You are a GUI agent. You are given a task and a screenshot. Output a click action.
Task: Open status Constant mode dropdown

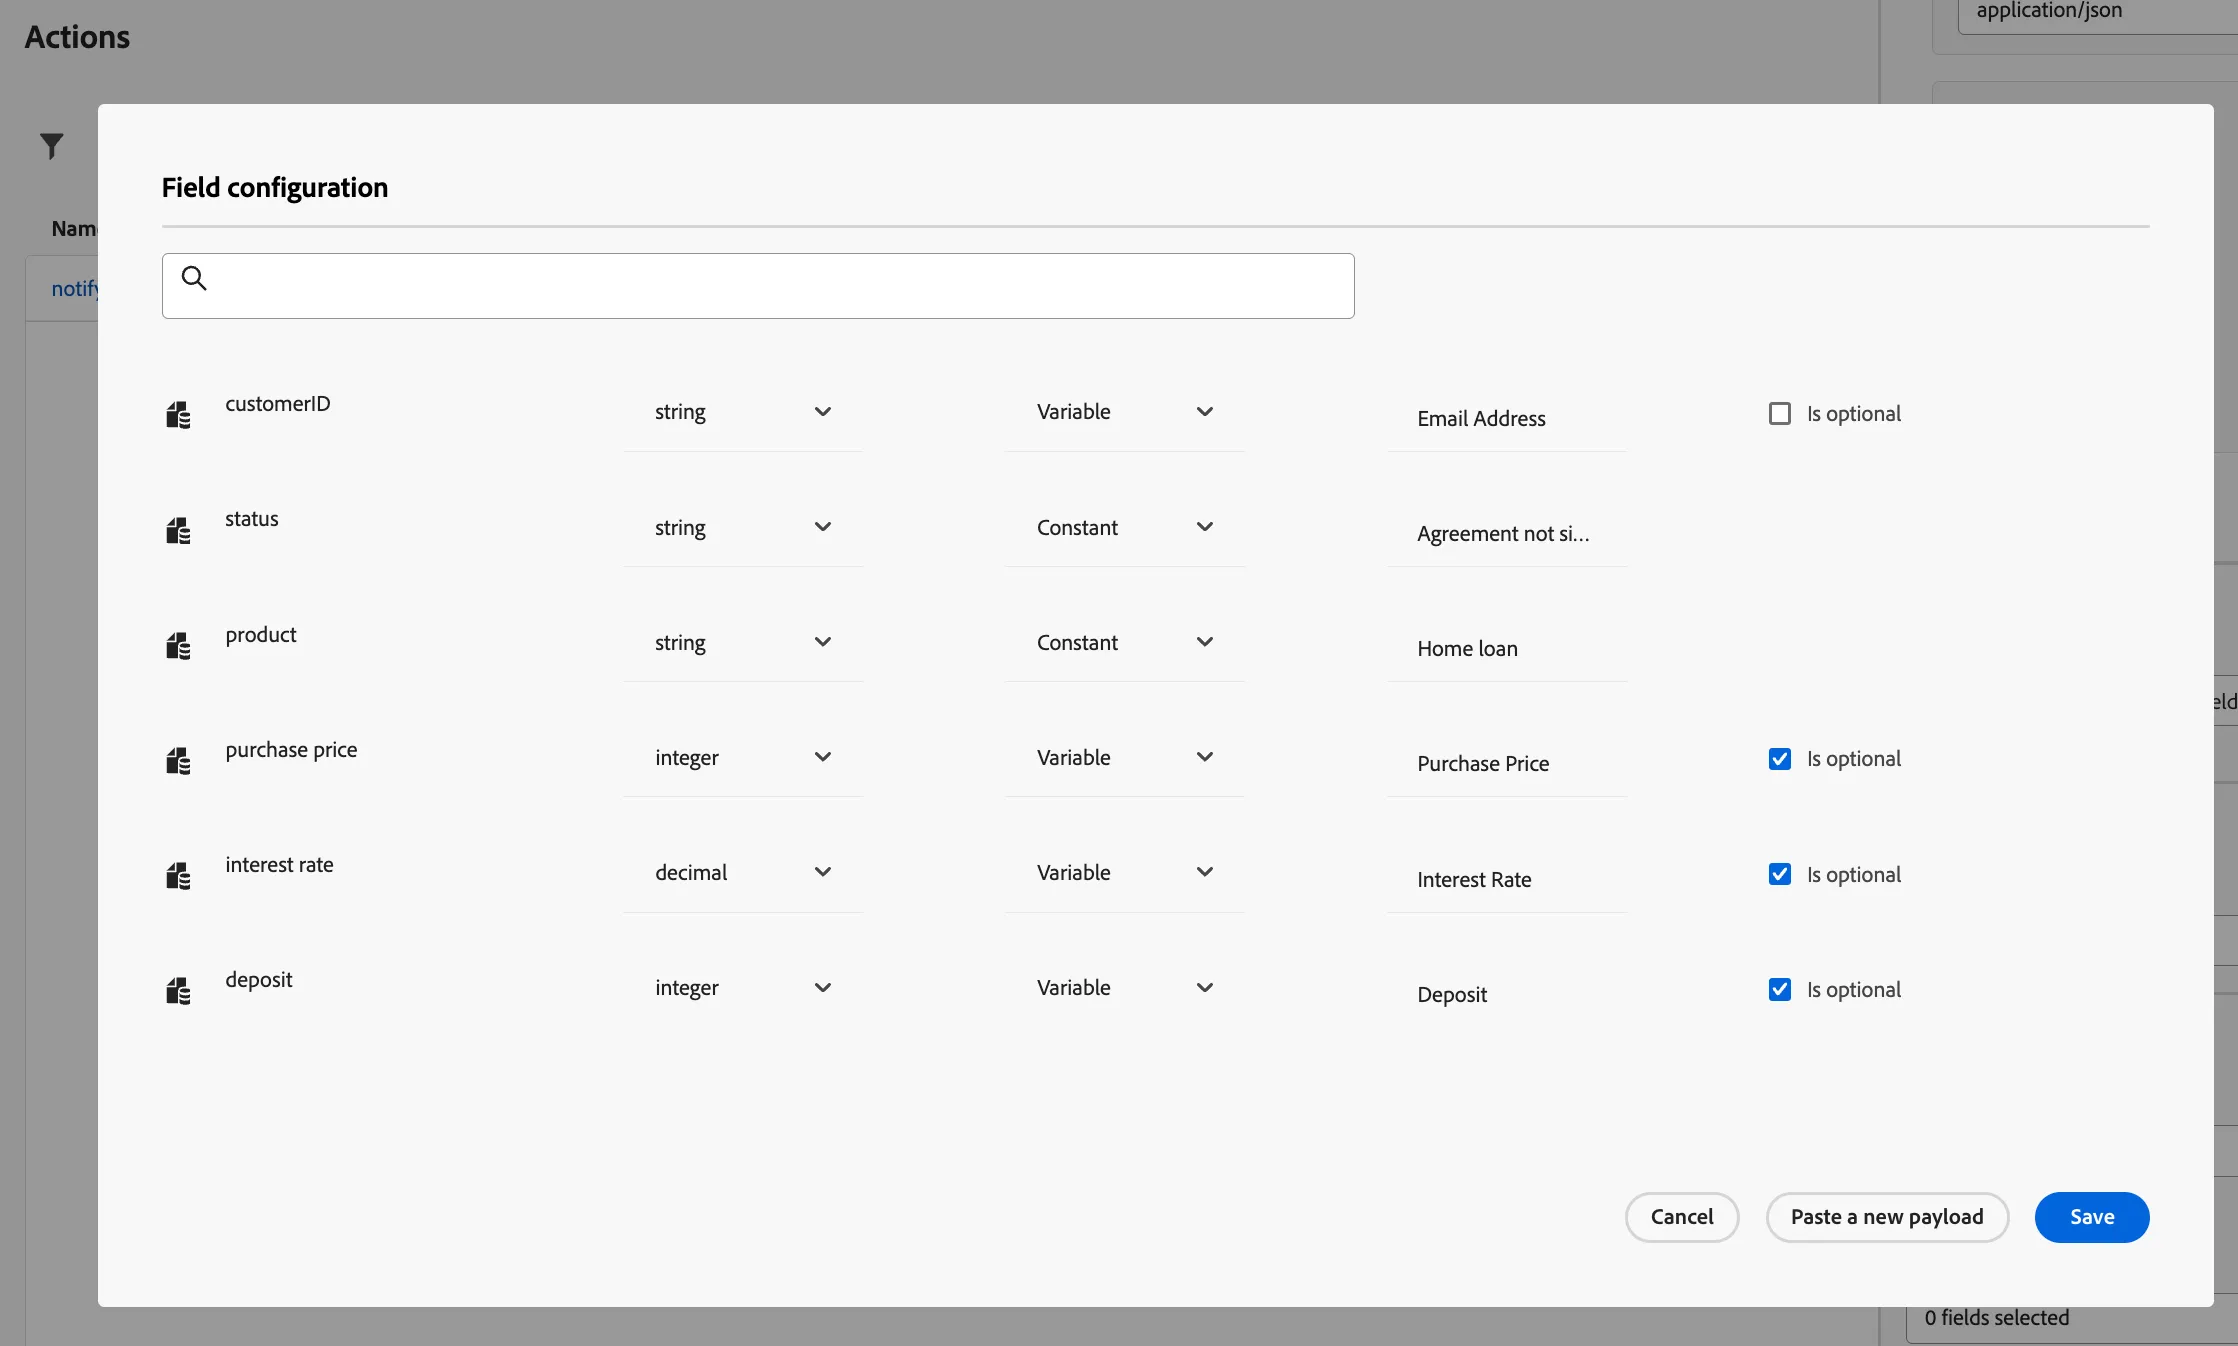point(1125,527)
